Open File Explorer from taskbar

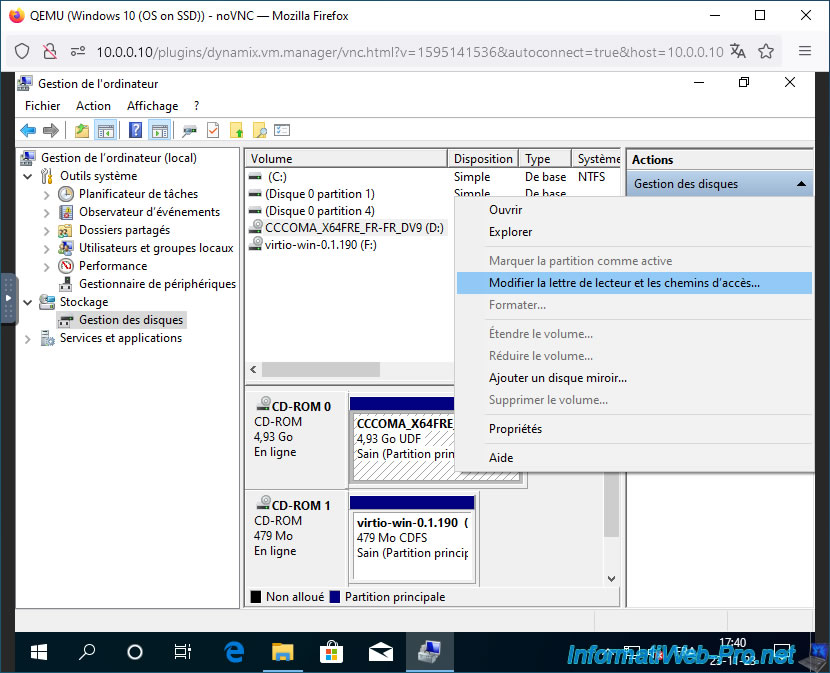pyautogui.click(x=283, y=652)
